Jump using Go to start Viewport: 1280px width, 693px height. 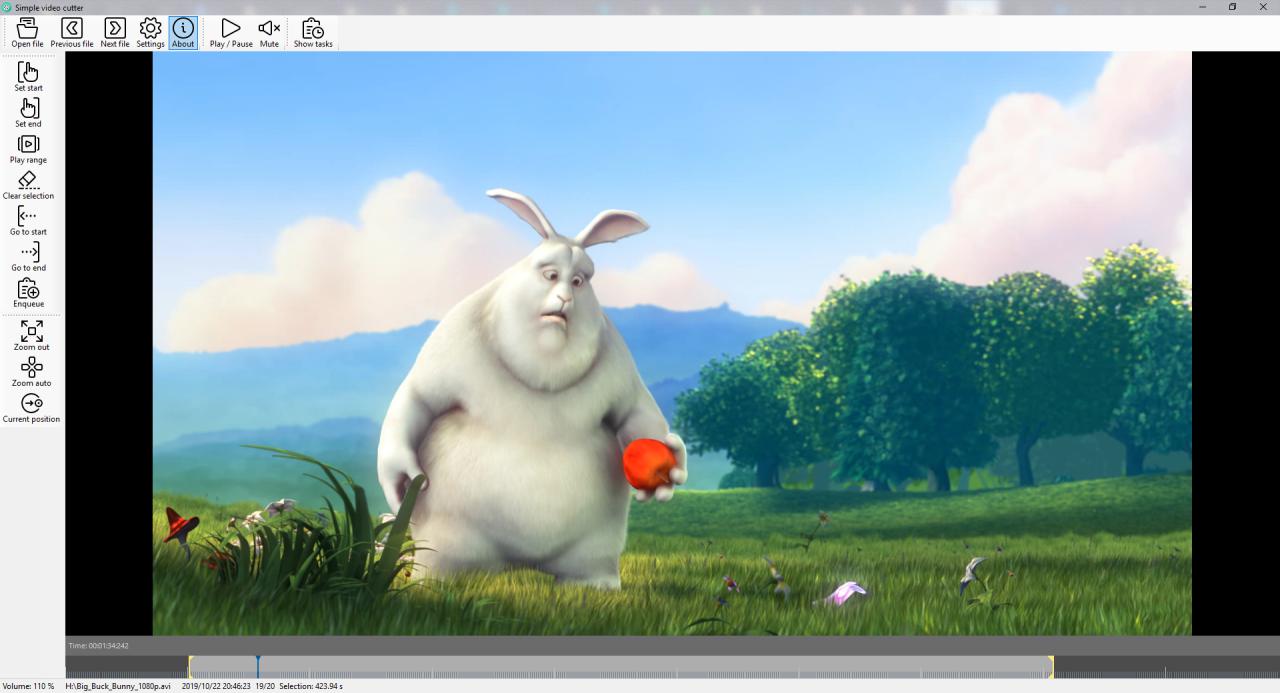pos(28,221)
